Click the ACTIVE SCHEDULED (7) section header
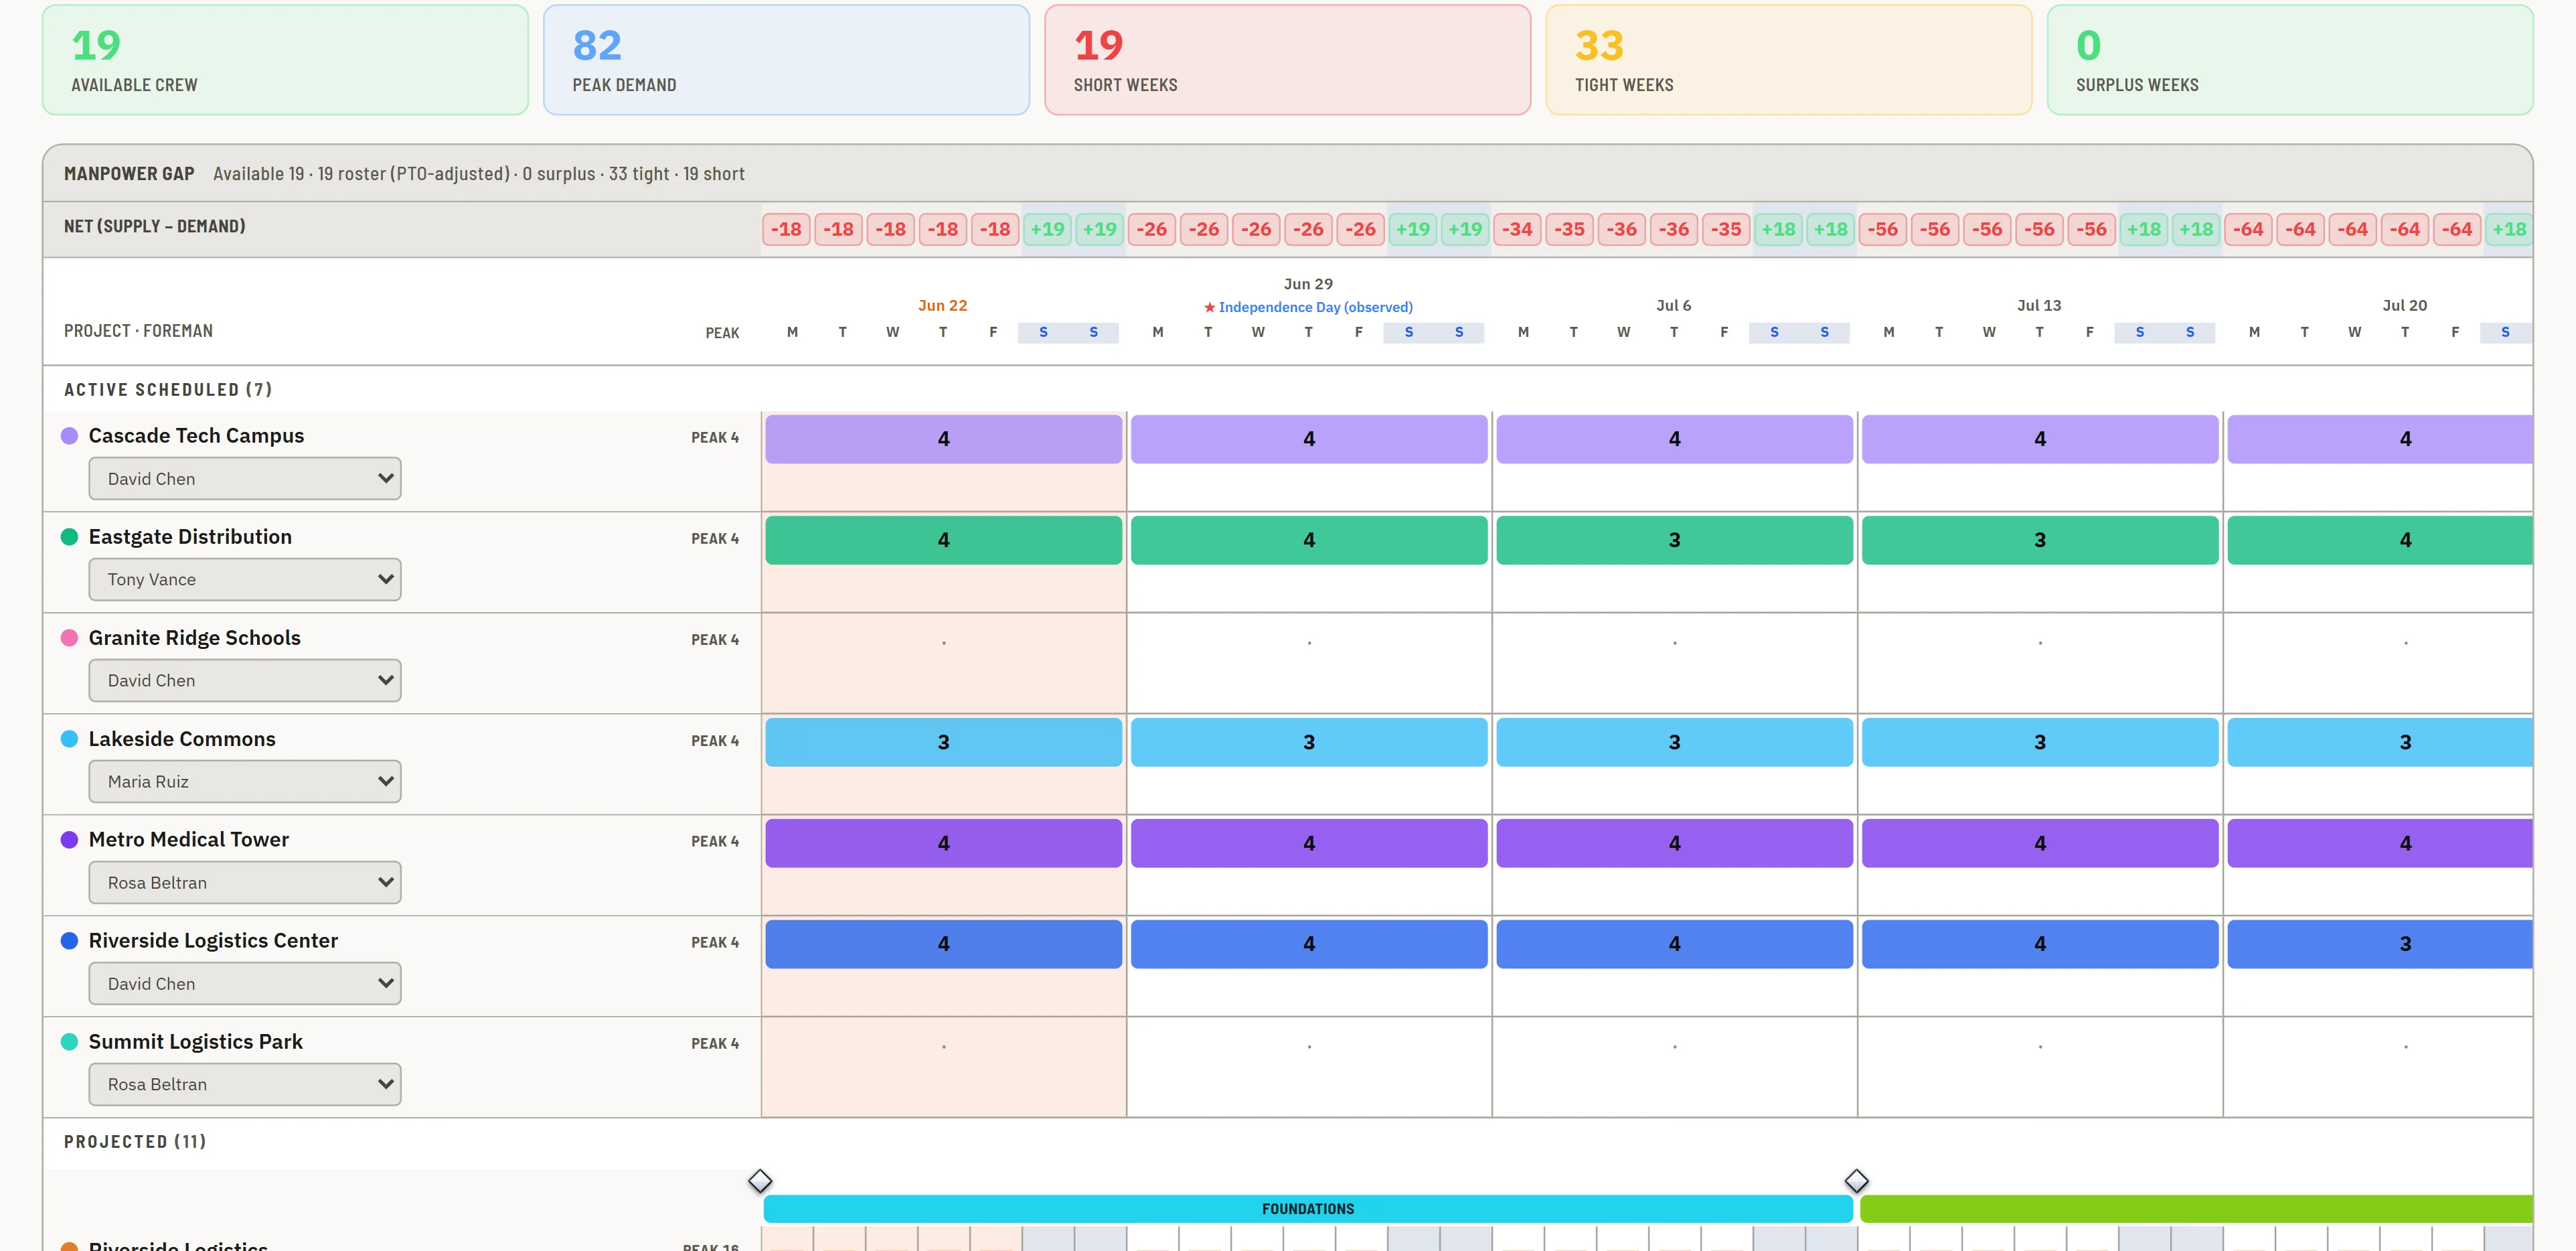The width and height of the screenshot is (2576, 1251). [x=168, y=390]
